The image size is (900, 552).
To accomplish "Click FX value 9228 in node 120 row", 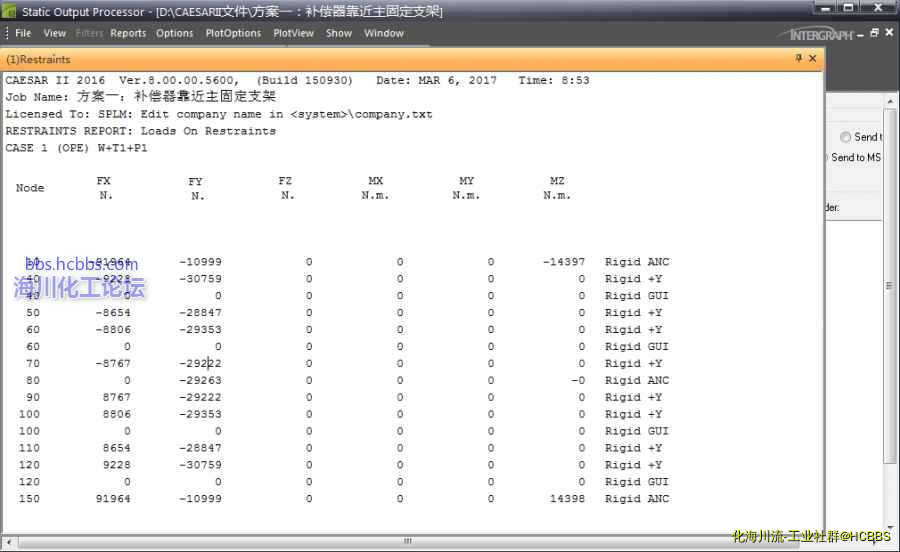I will click(117, 465).
